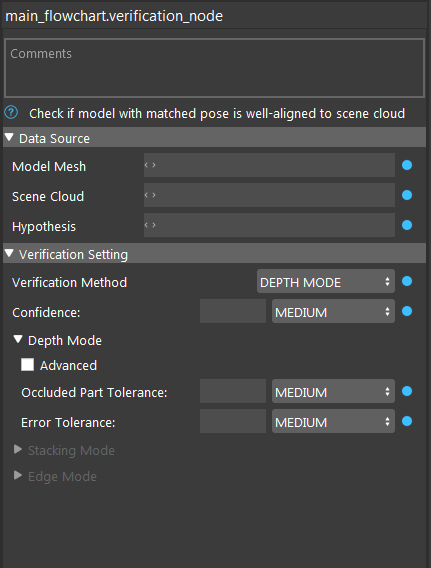
Task: Enable the Advanced checkbox
Action: coord(28,365)
